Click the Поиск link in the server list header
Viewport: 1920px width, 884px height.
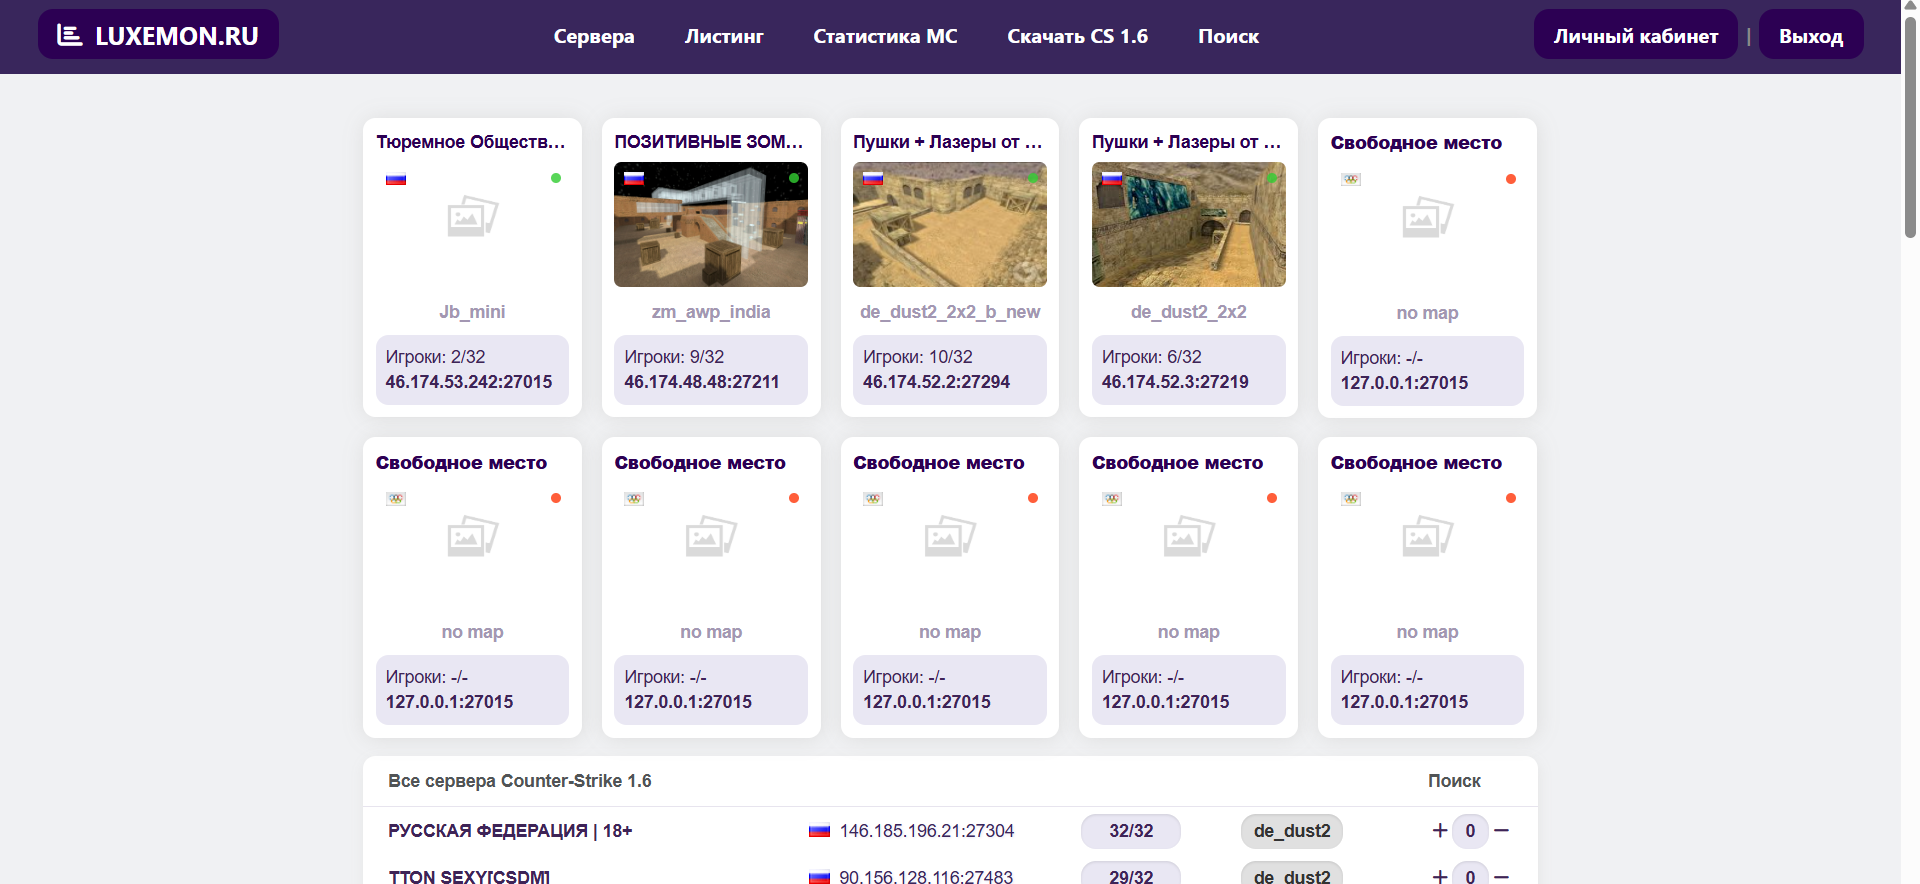[x=1453, y=781]
